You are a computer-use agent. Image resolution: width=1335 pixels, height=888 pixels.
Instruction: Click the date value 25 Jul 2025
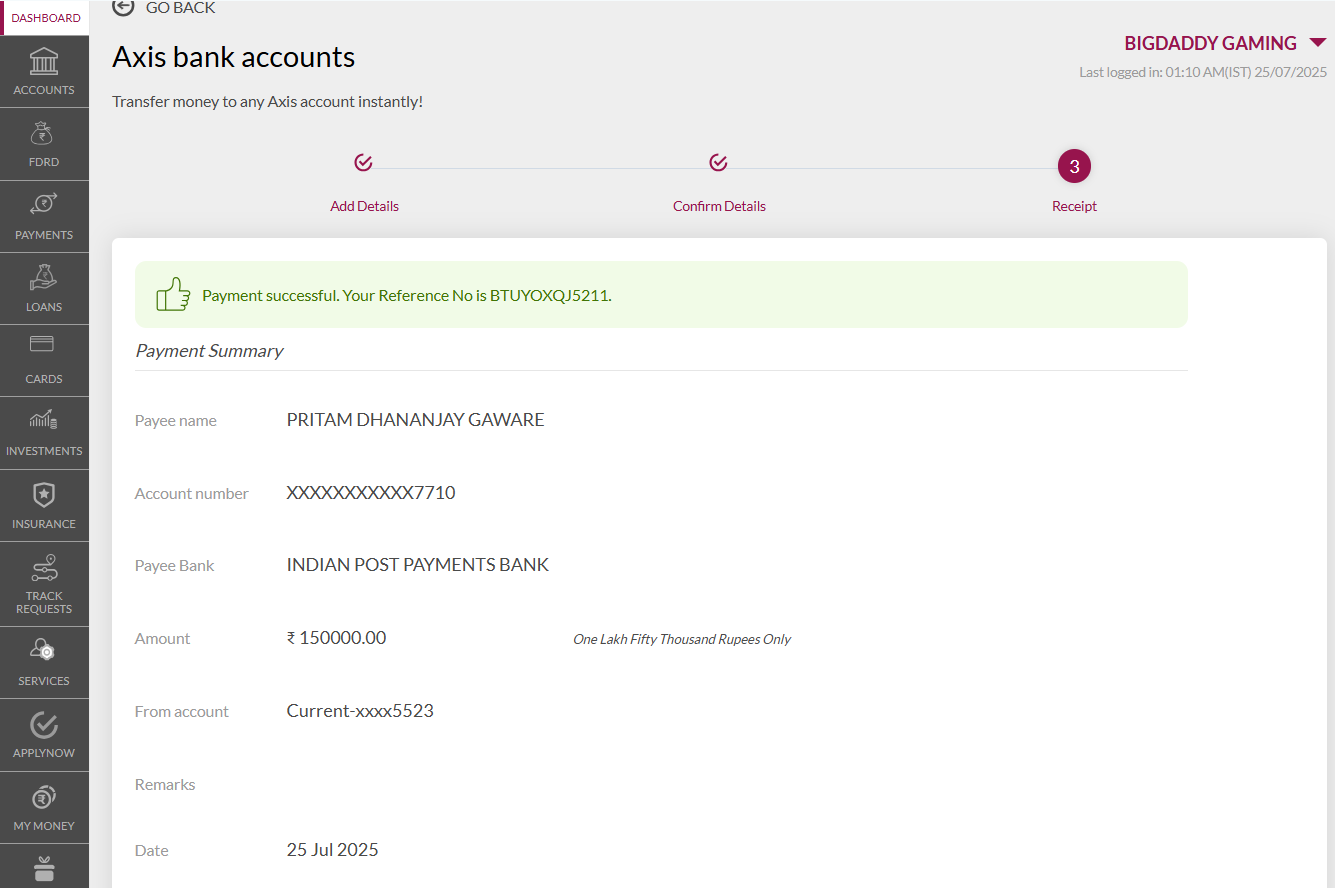(x=332, y=850)
